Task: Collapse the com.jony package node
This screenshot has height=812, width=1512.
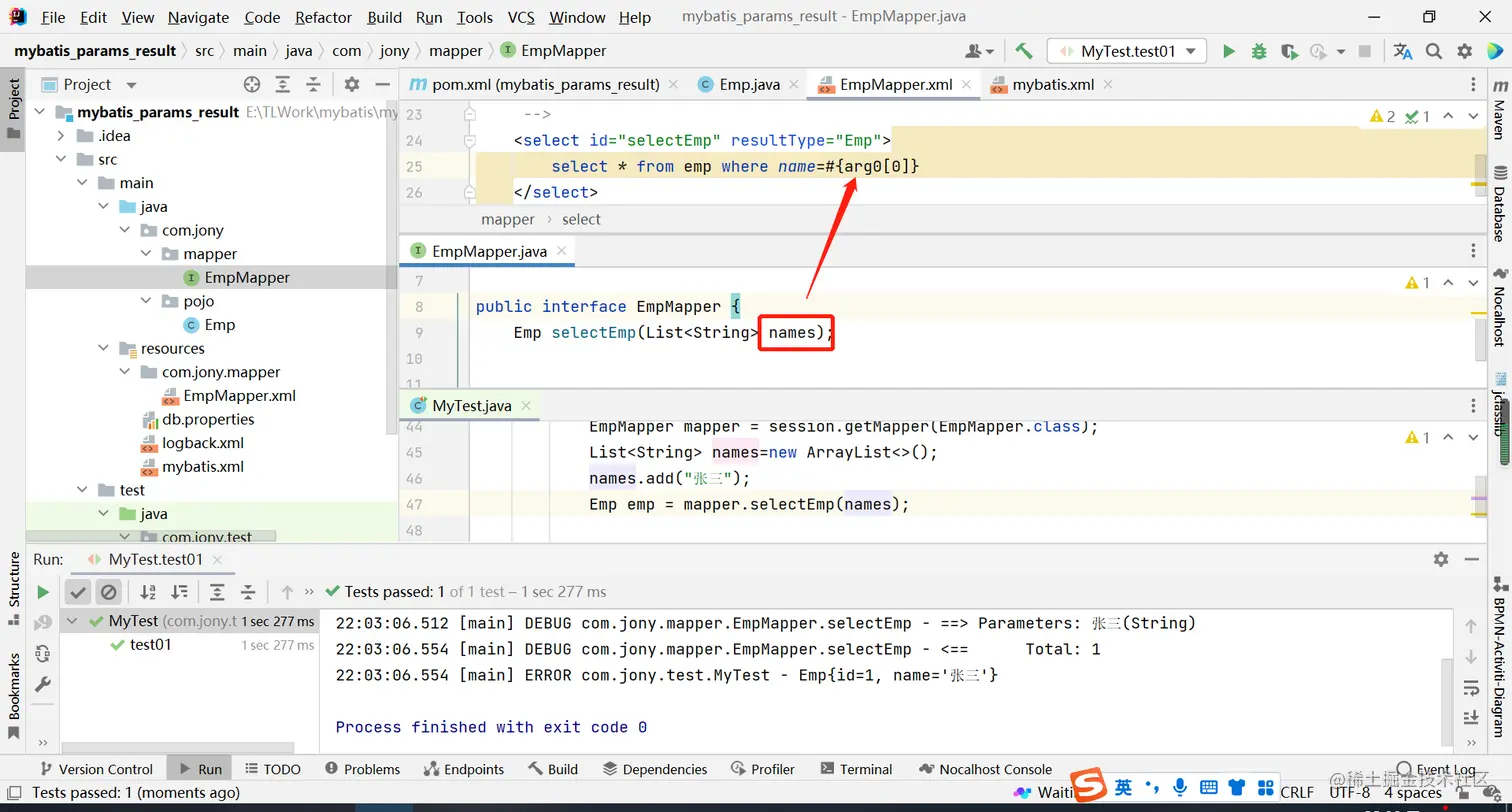Action: click(125, 231)
